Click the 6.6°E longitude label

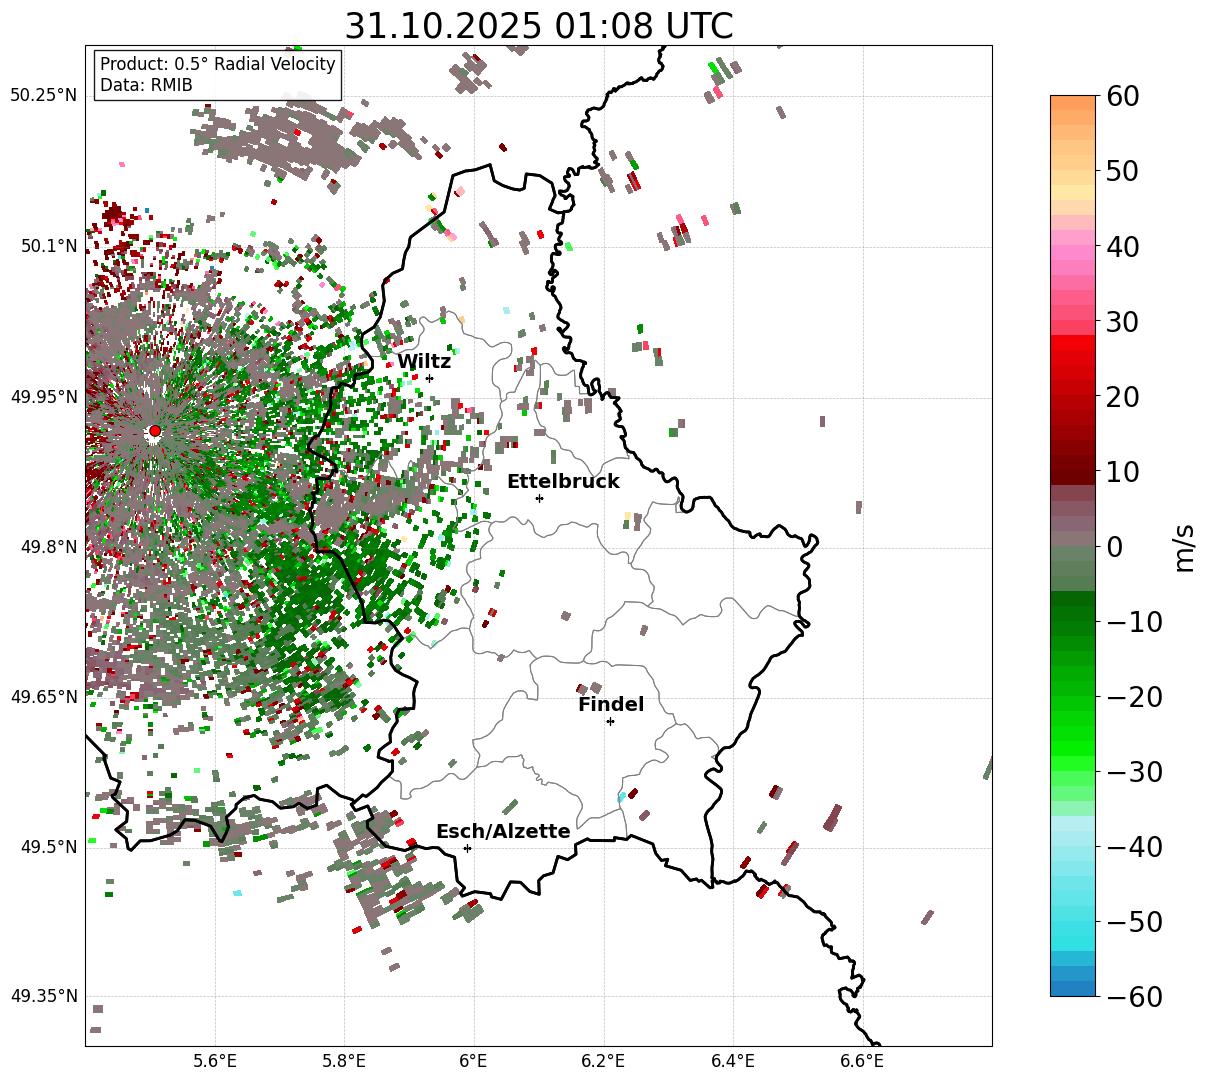point(862,1061)
